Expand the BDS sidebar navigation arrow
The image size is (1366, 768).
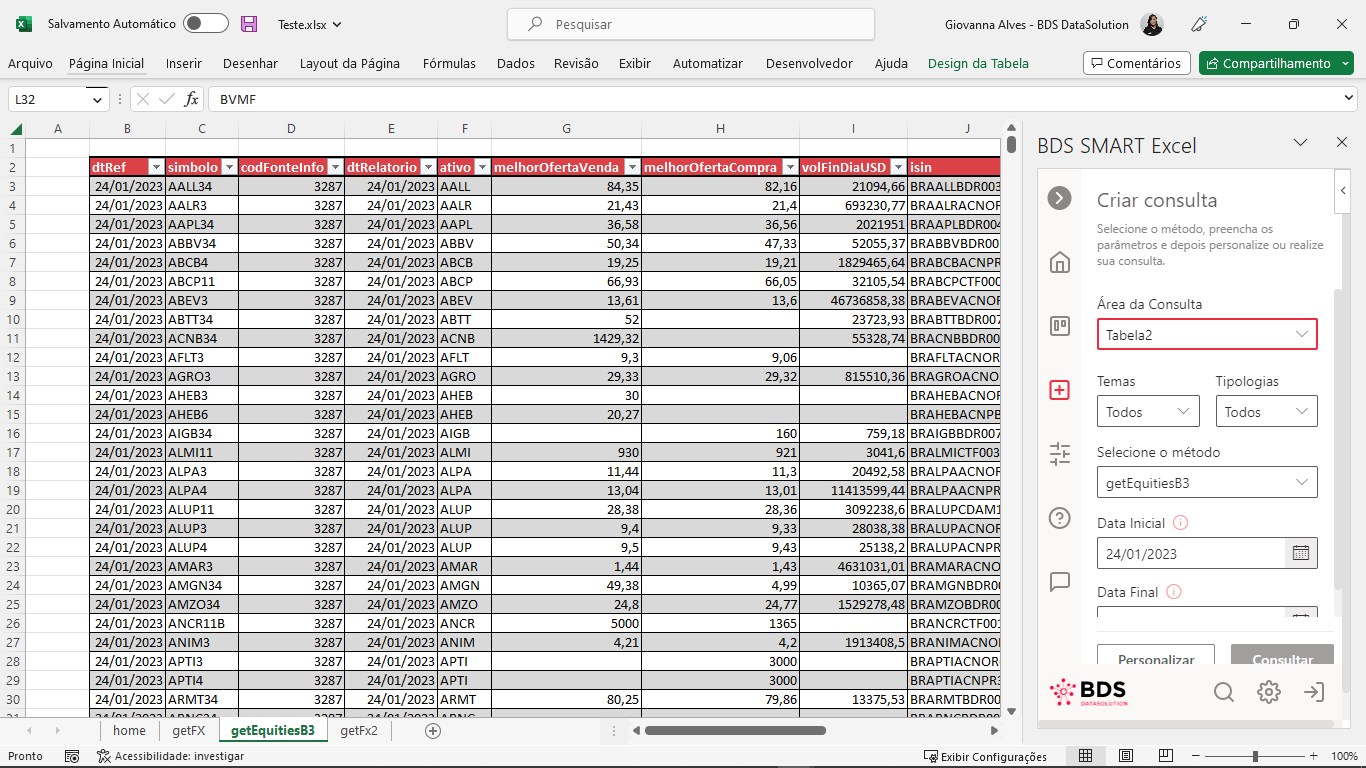click(1059, 198)
